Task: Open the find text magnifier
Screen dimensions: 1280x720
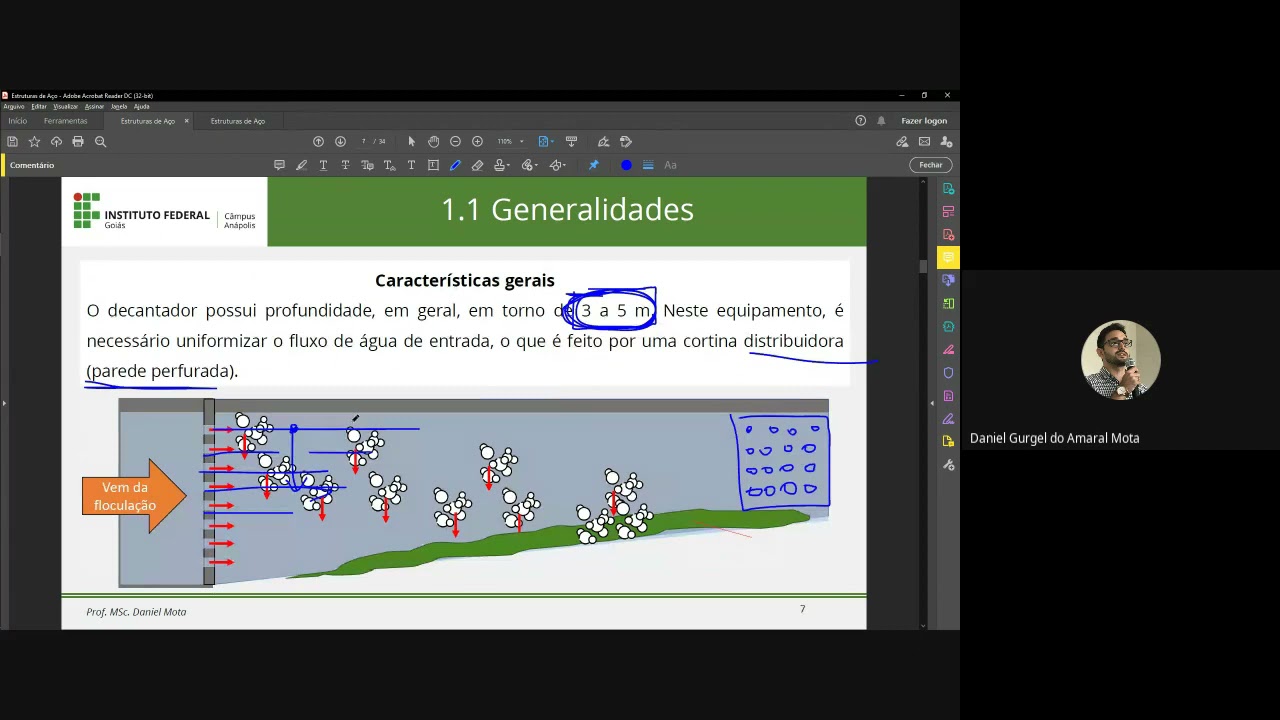Action: (100, 141)
